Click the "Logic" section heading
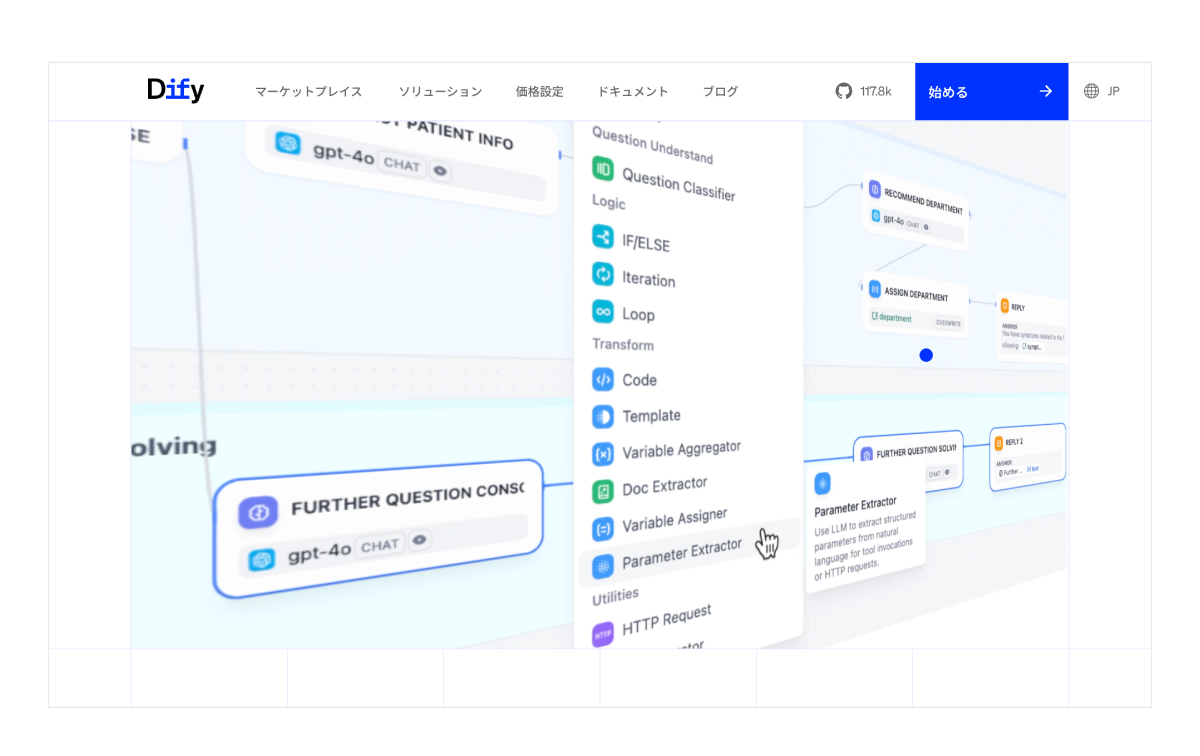Image resolution: width=1200 pixels, height=756 pixels. [x=609, y=203]
